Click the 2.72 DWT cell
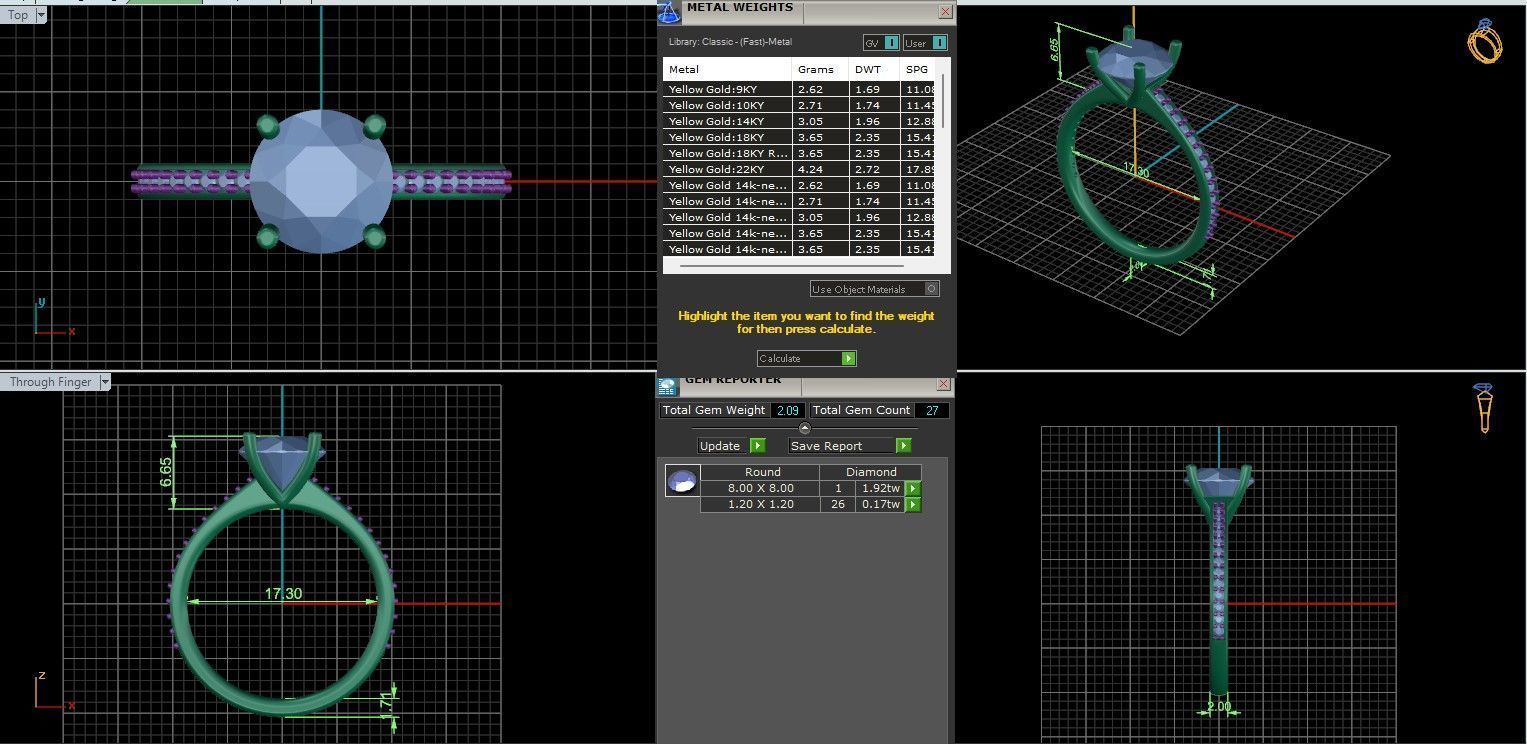 pyautogui.click(x=873, y=170)
